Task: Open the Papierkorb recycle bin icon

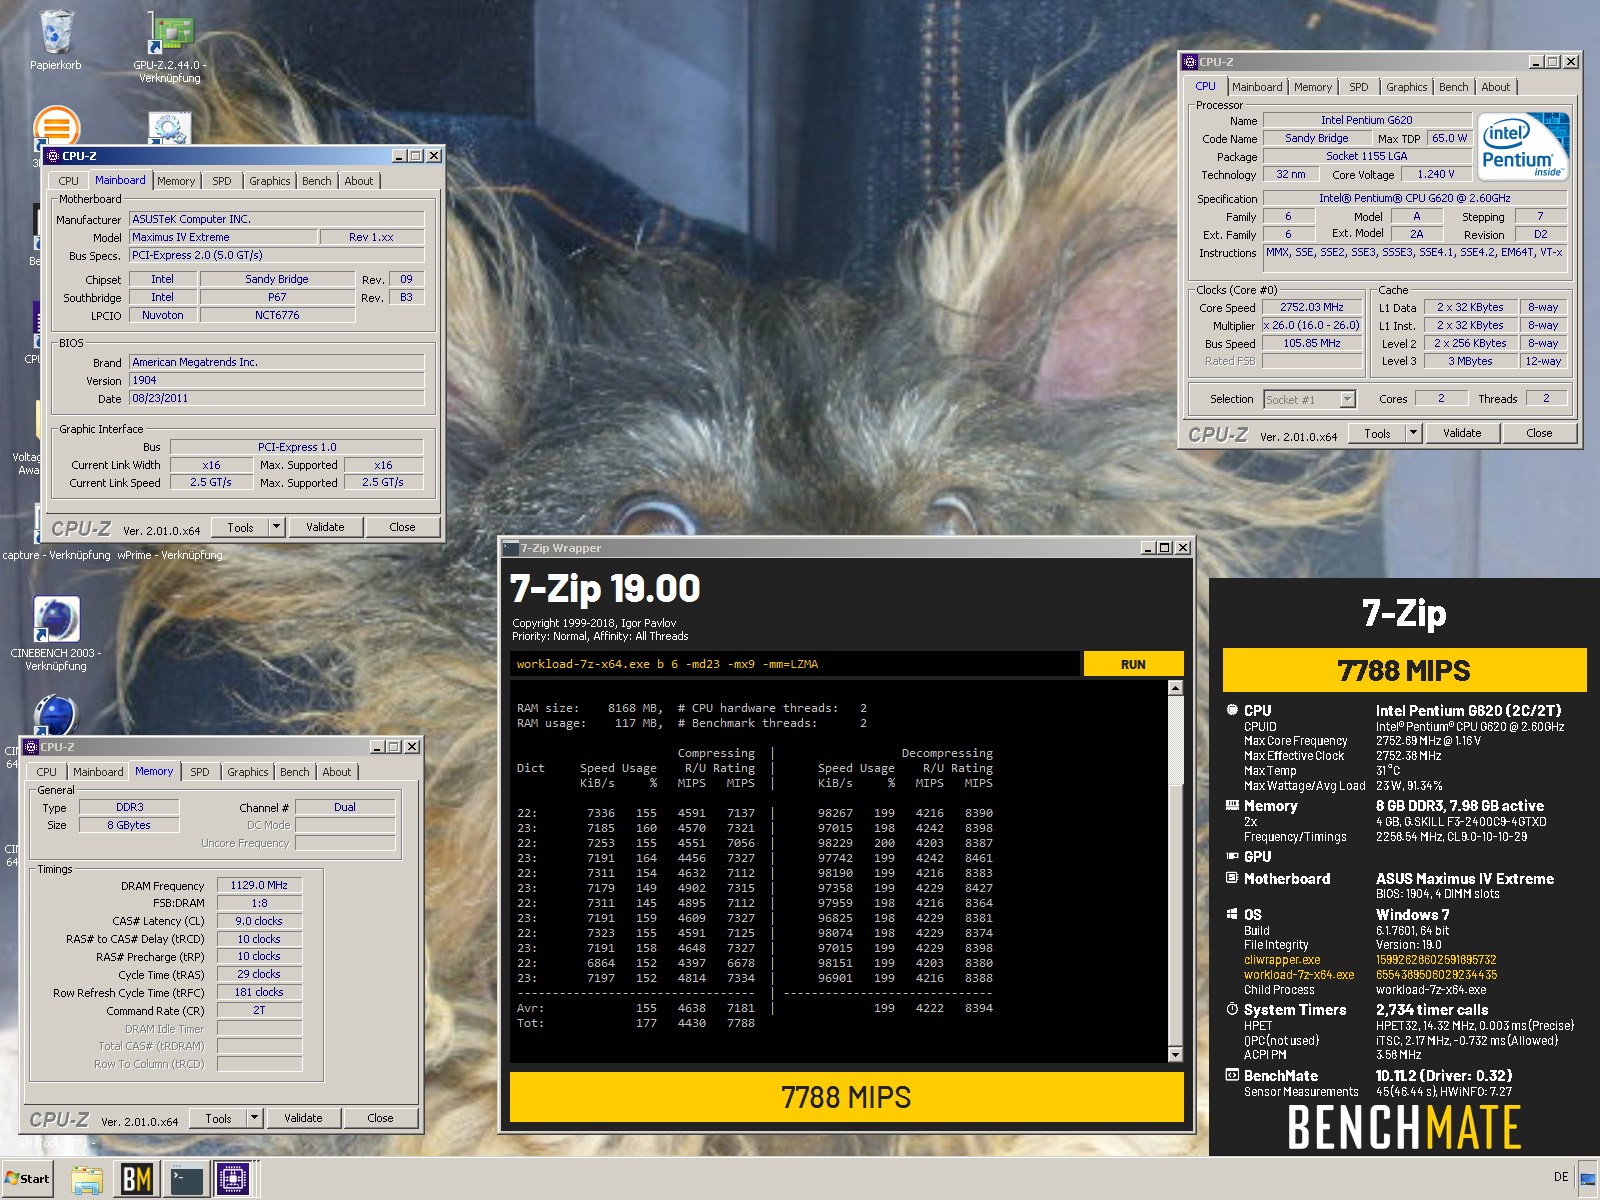Action: 56,32
